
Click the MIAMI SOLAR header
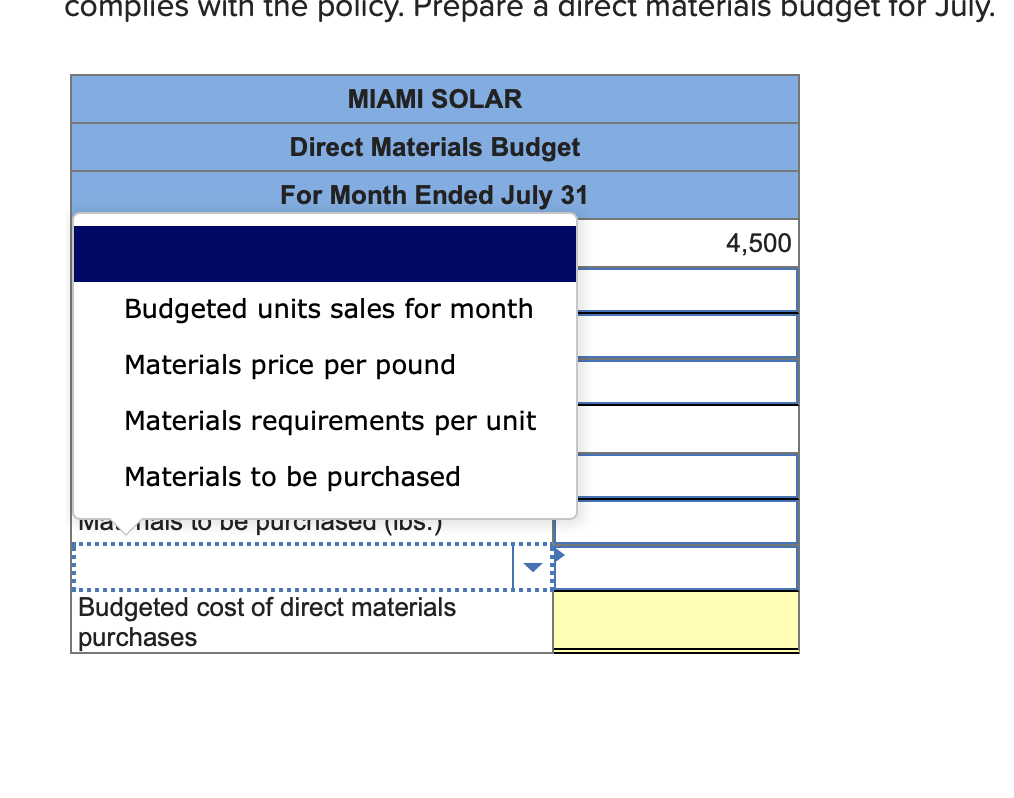coord(435,99)
